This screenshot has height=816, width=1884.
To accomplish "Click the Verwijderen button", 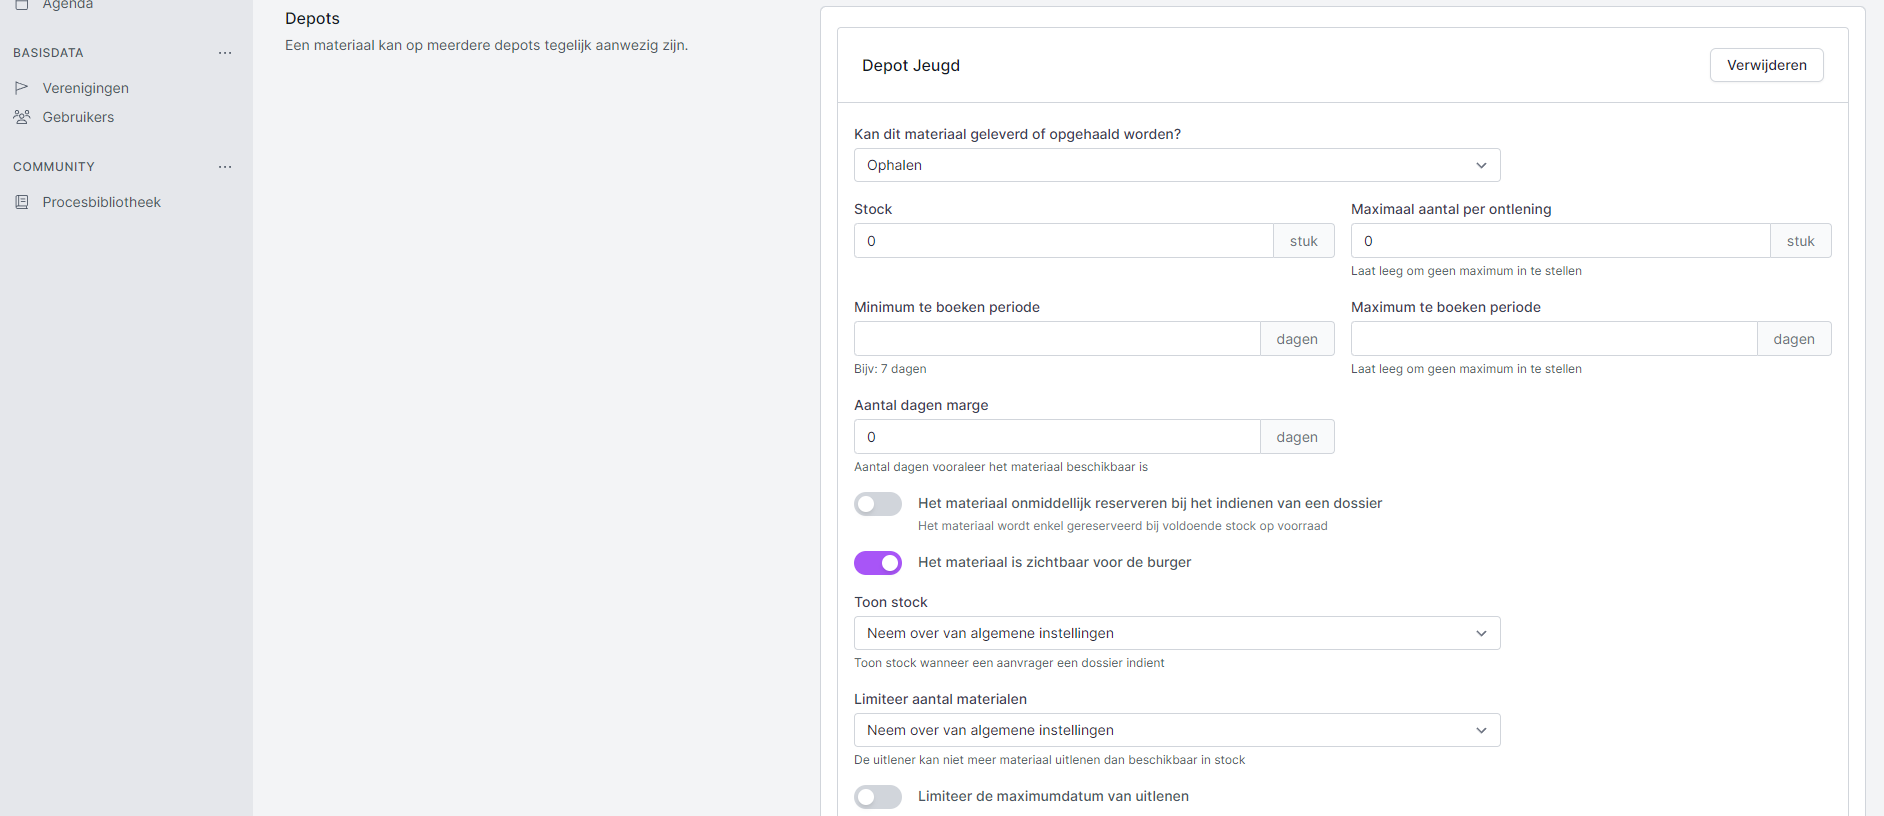I will (x=1766, y=65).
